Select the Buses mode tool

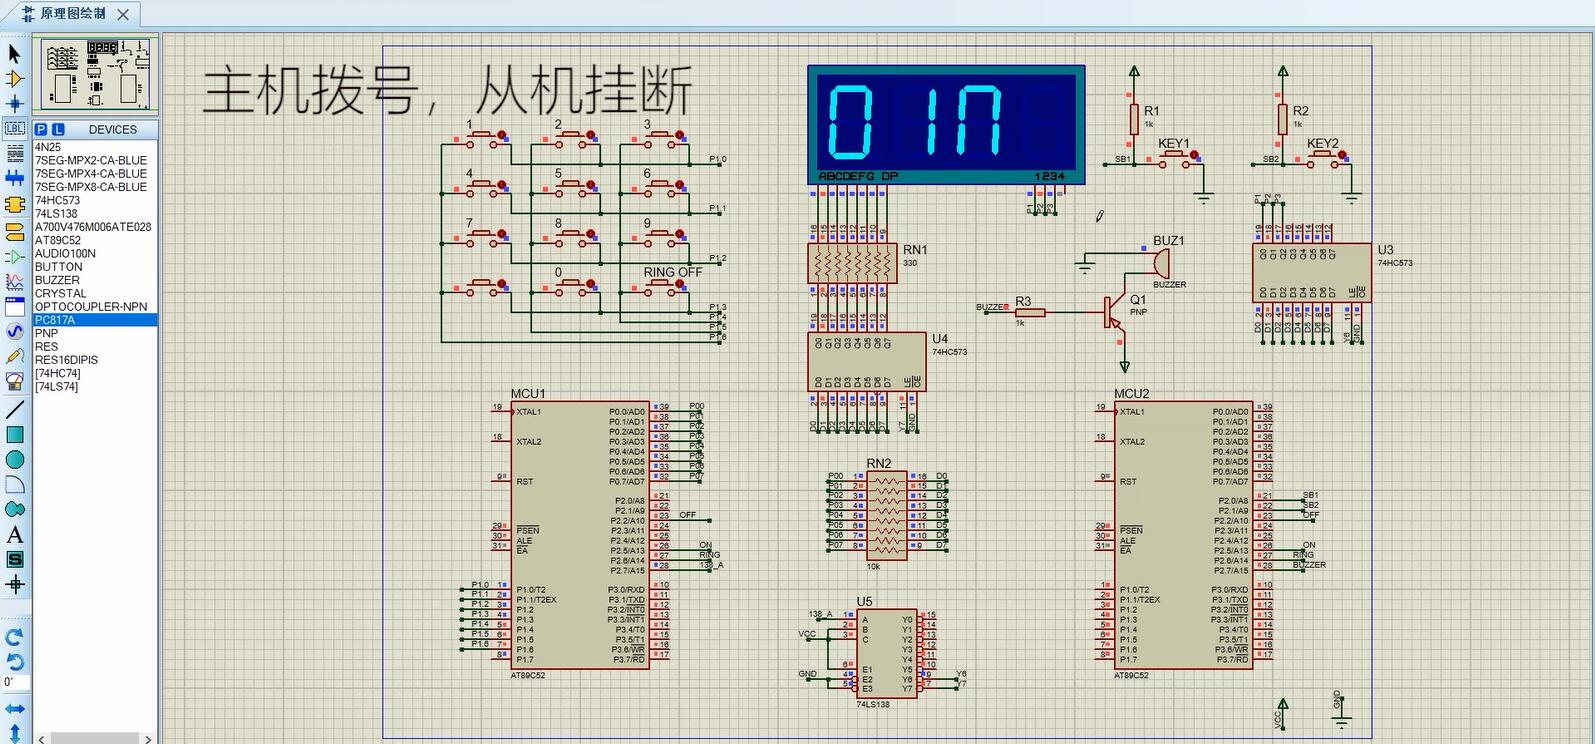pos(14,178)
